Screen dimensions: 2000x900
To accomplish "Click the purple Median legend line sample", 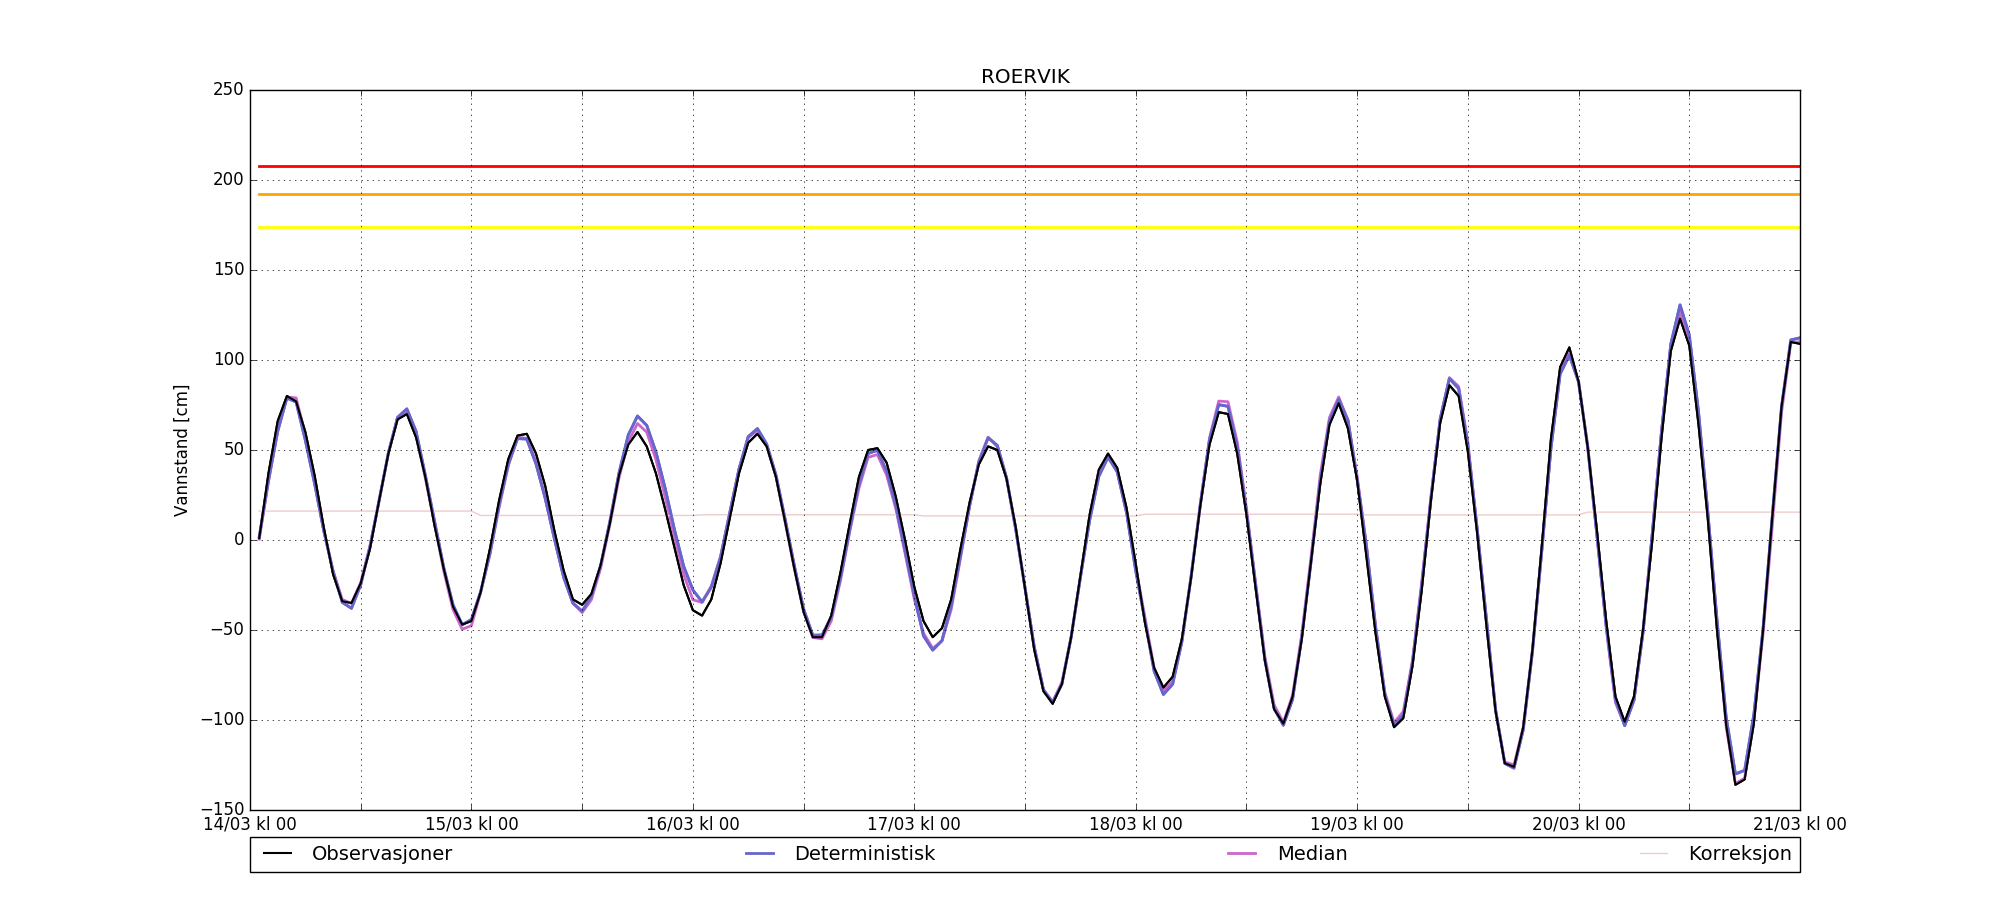I will point(1242,854).
